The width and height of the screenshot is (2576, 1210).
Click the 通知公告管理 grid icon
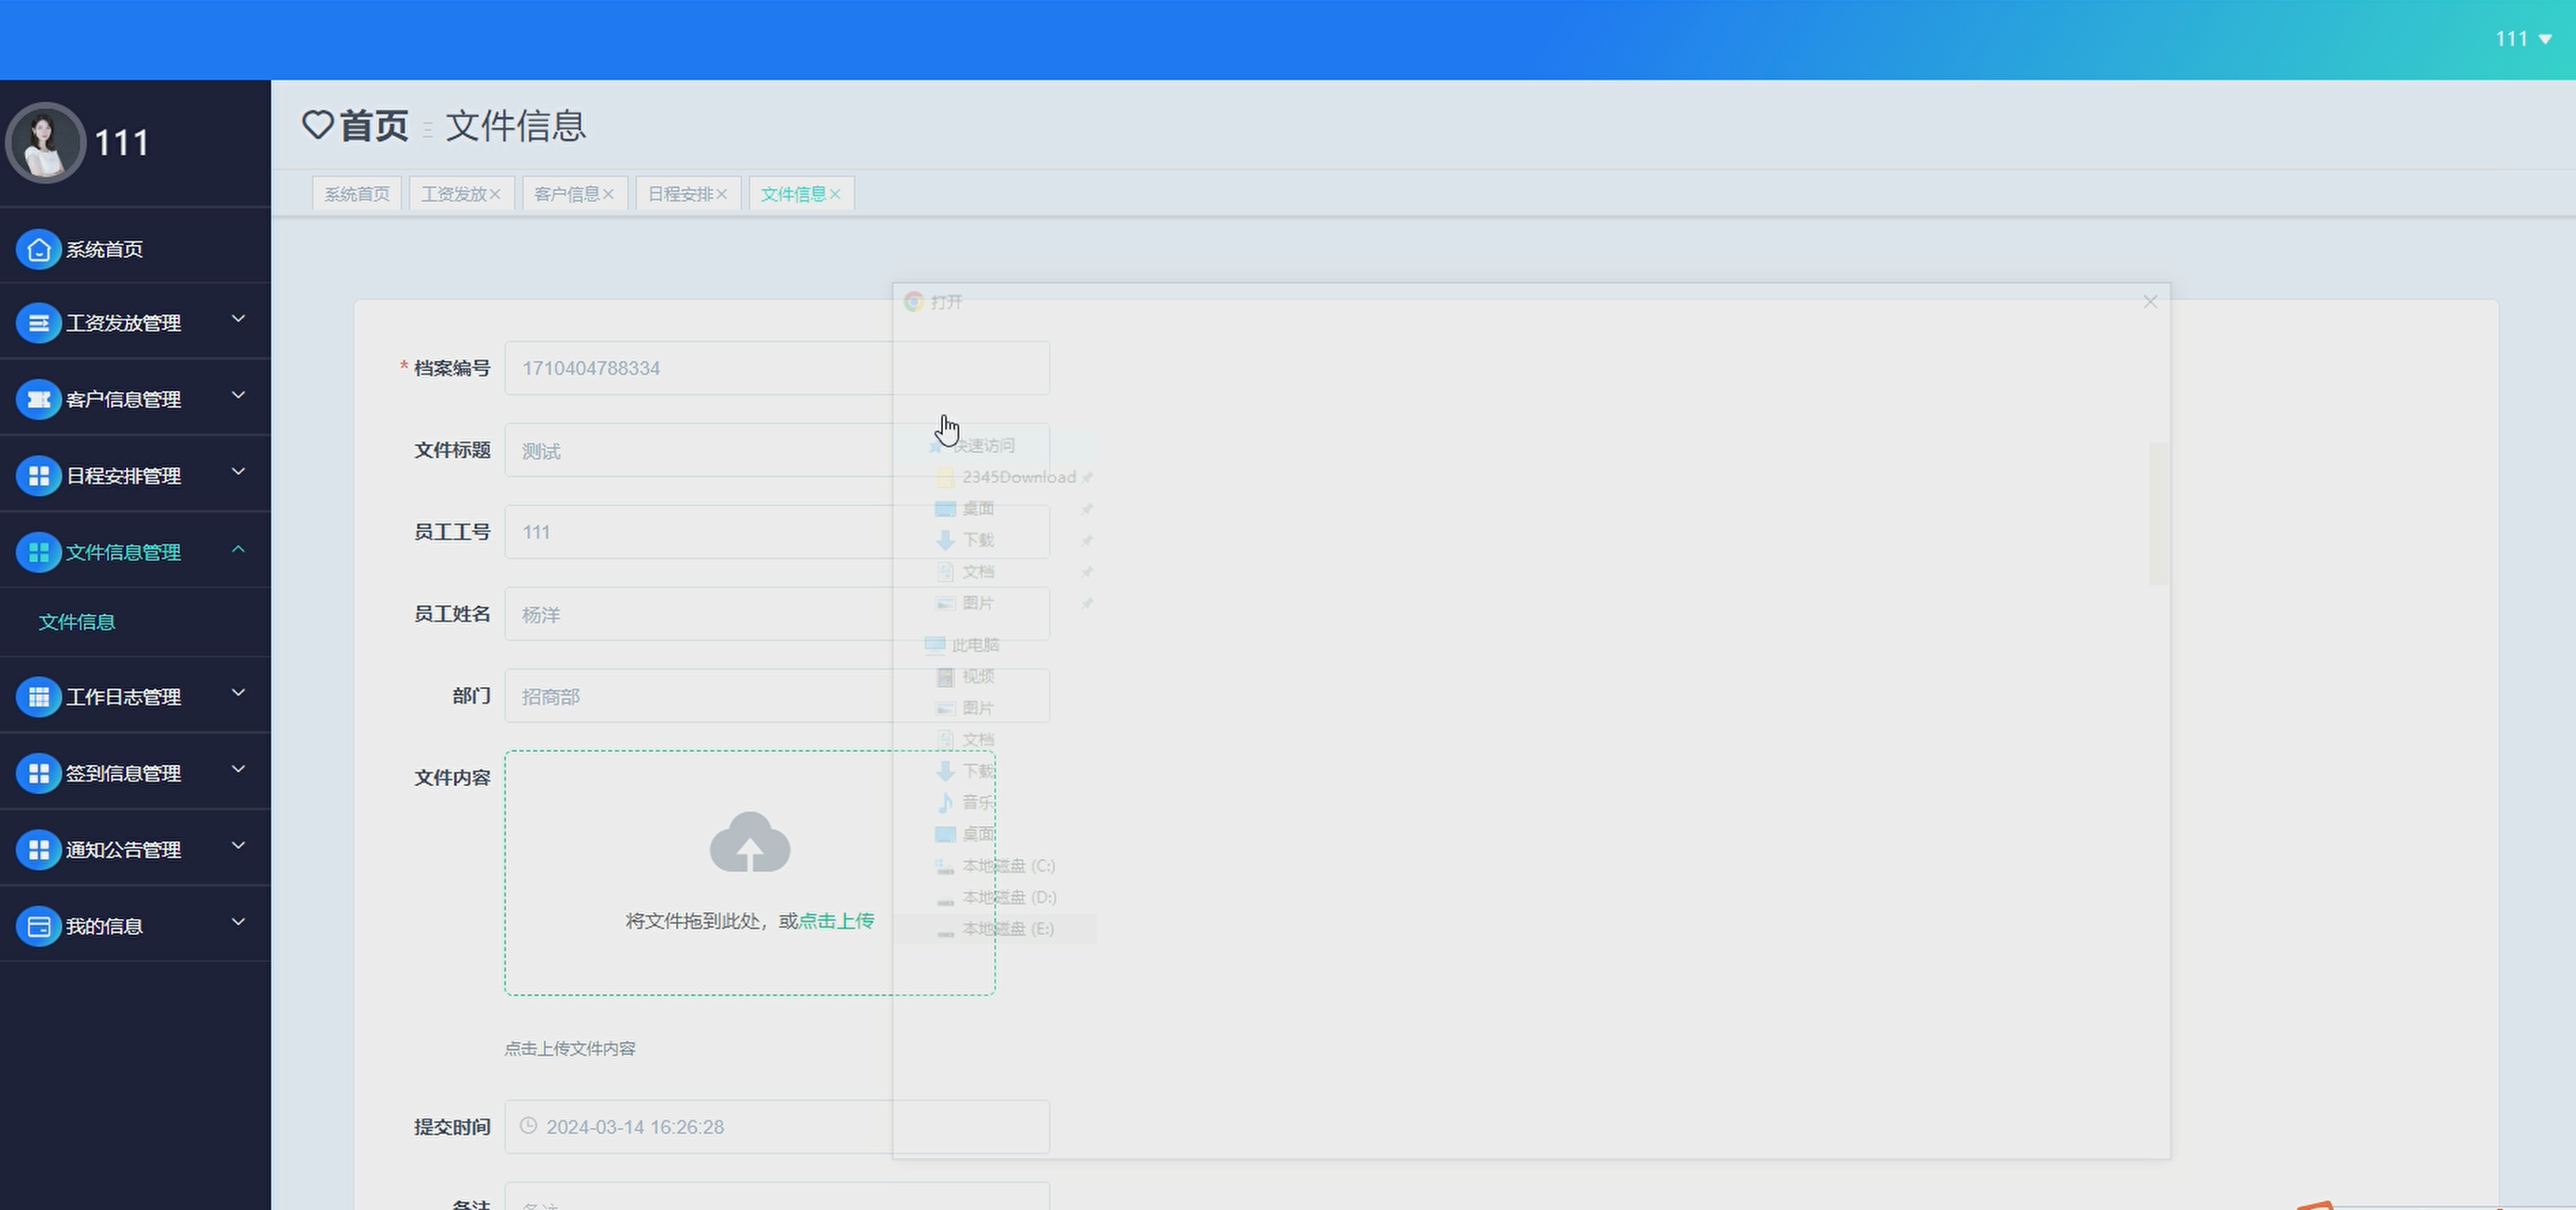point(39,850)
